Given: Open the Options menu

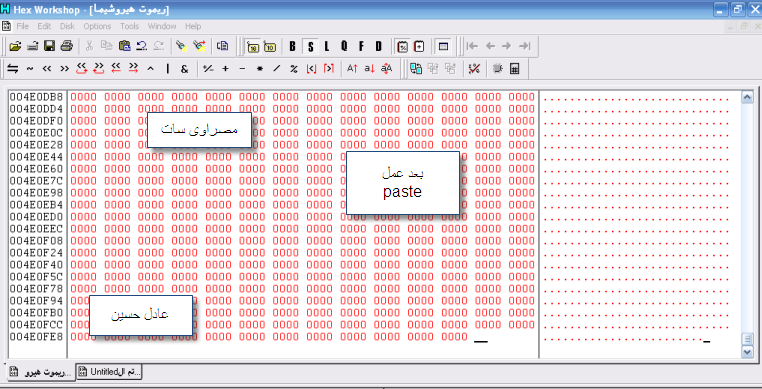Looking at the screenshot, I should tap(97, 26).
